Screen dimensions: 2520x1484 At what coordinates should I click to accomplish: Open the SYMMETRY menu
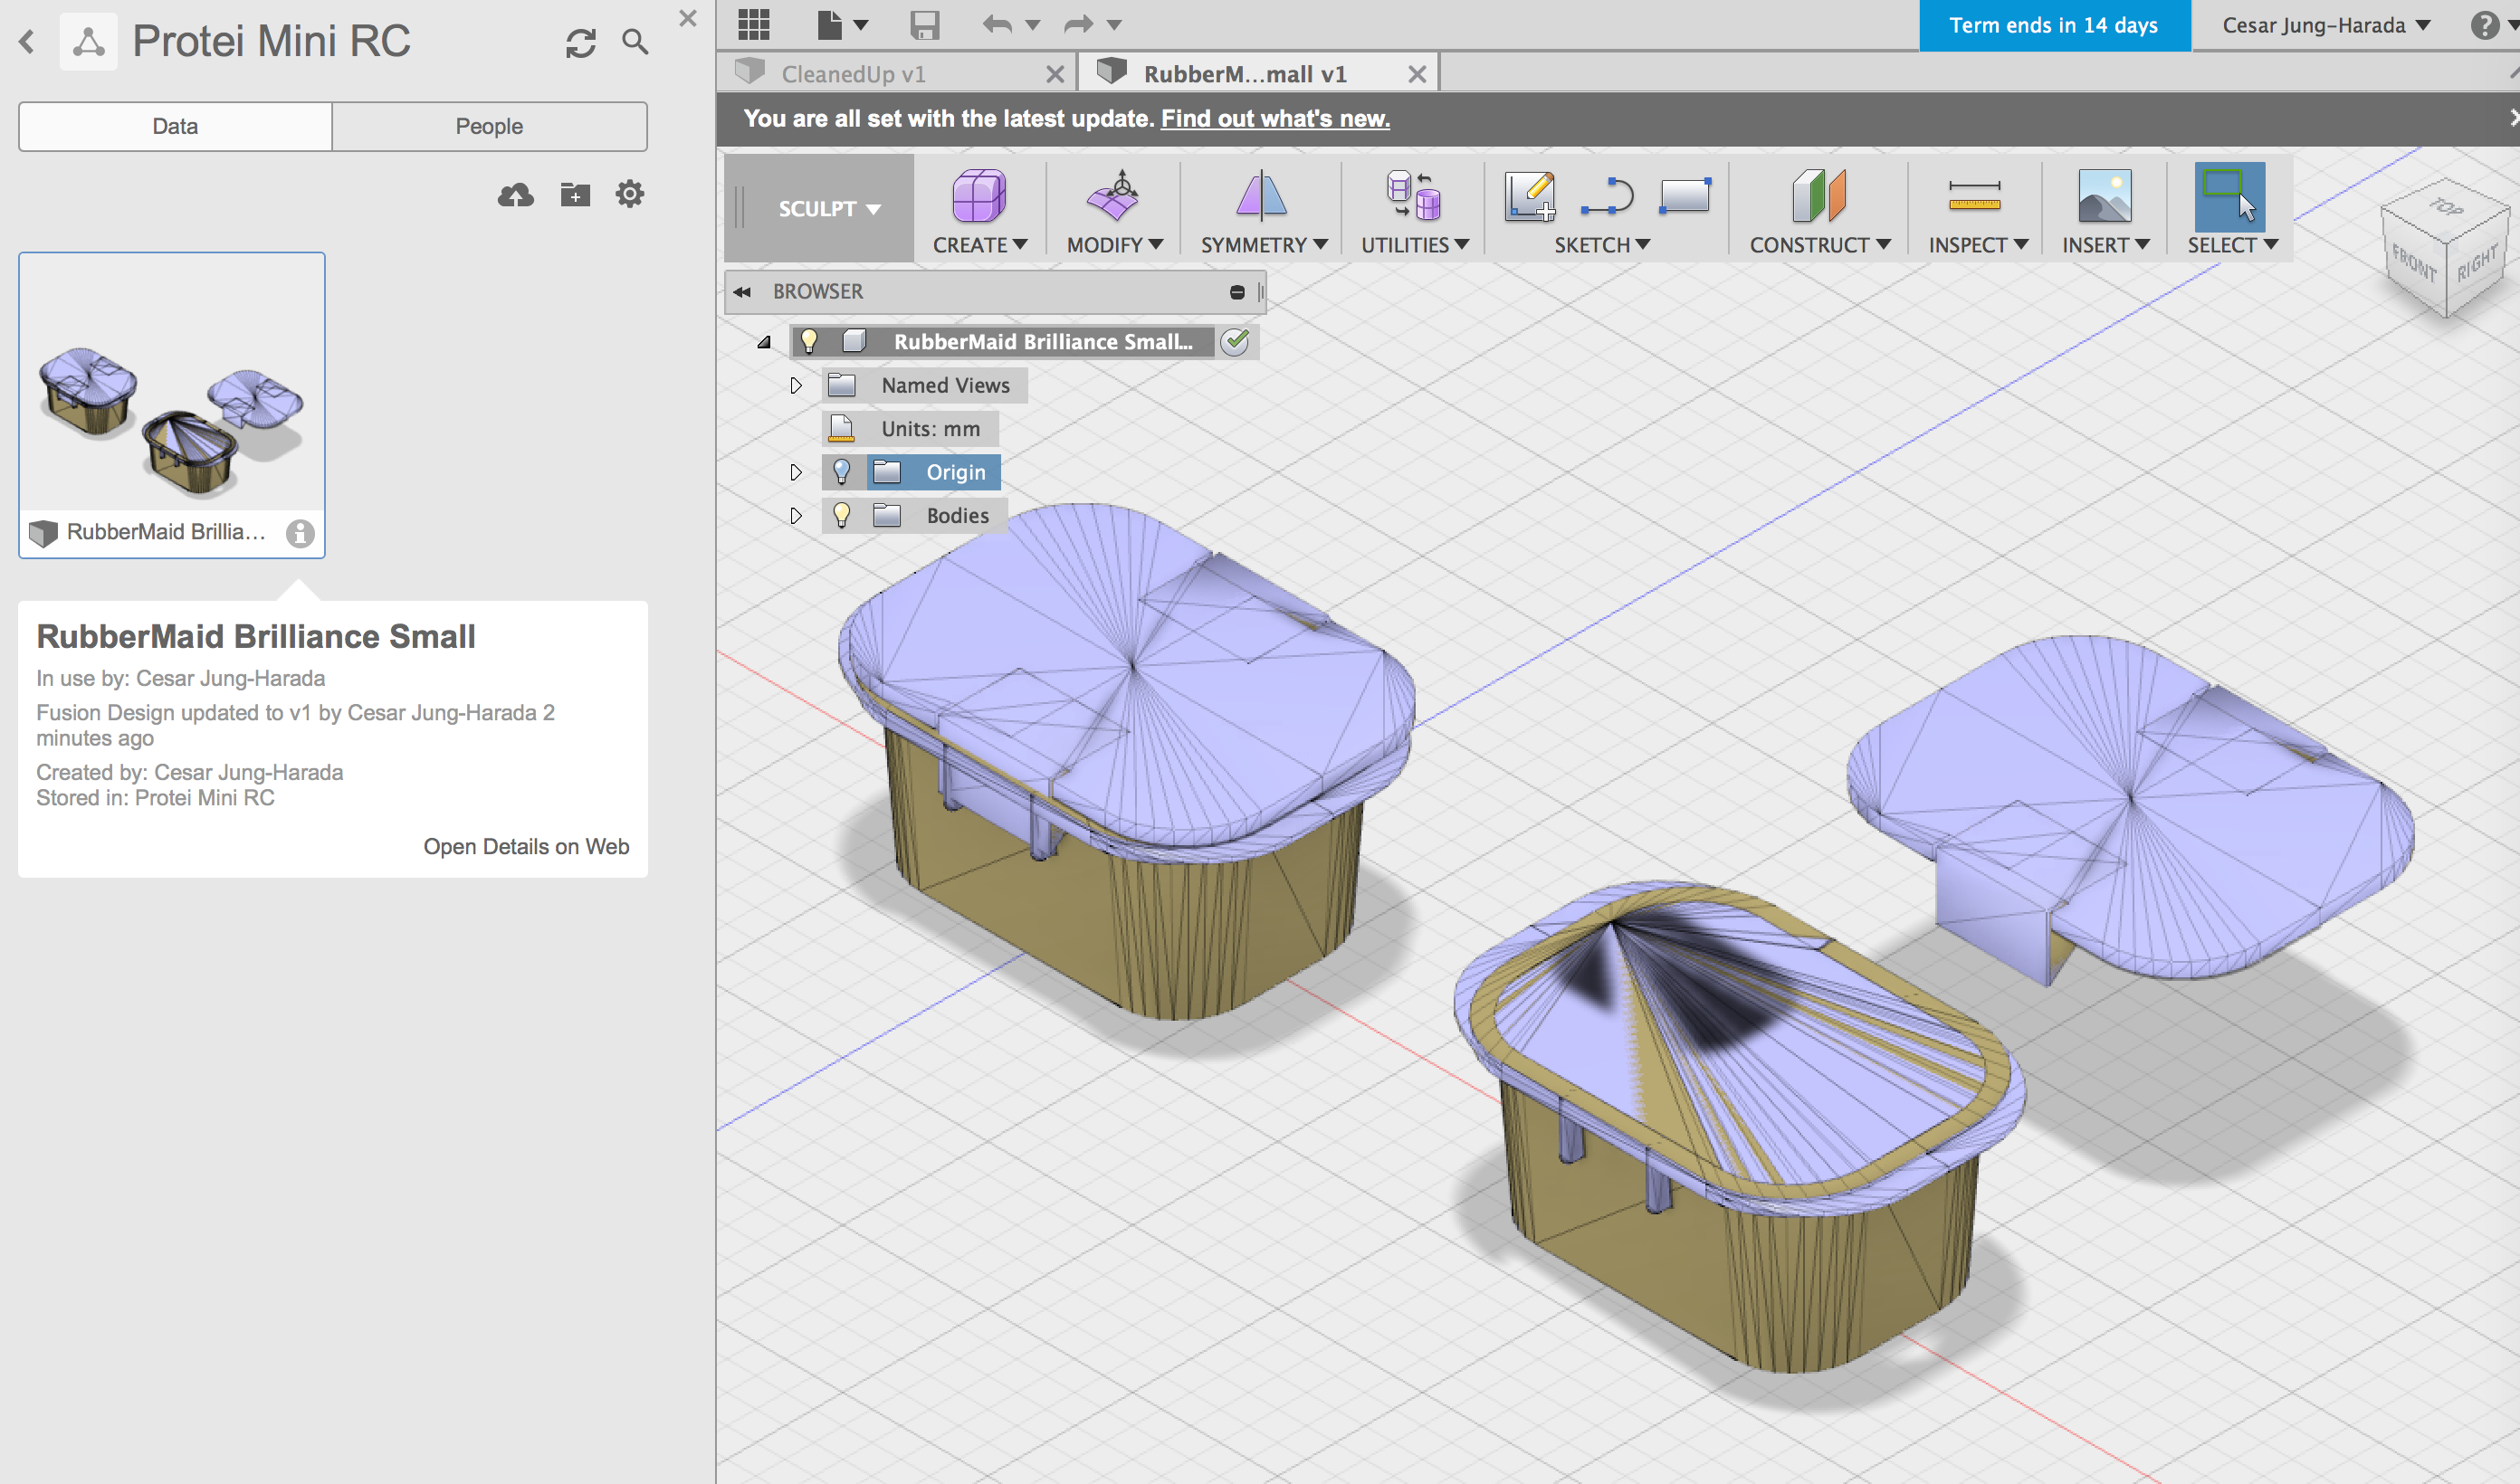pos(1264,245)
